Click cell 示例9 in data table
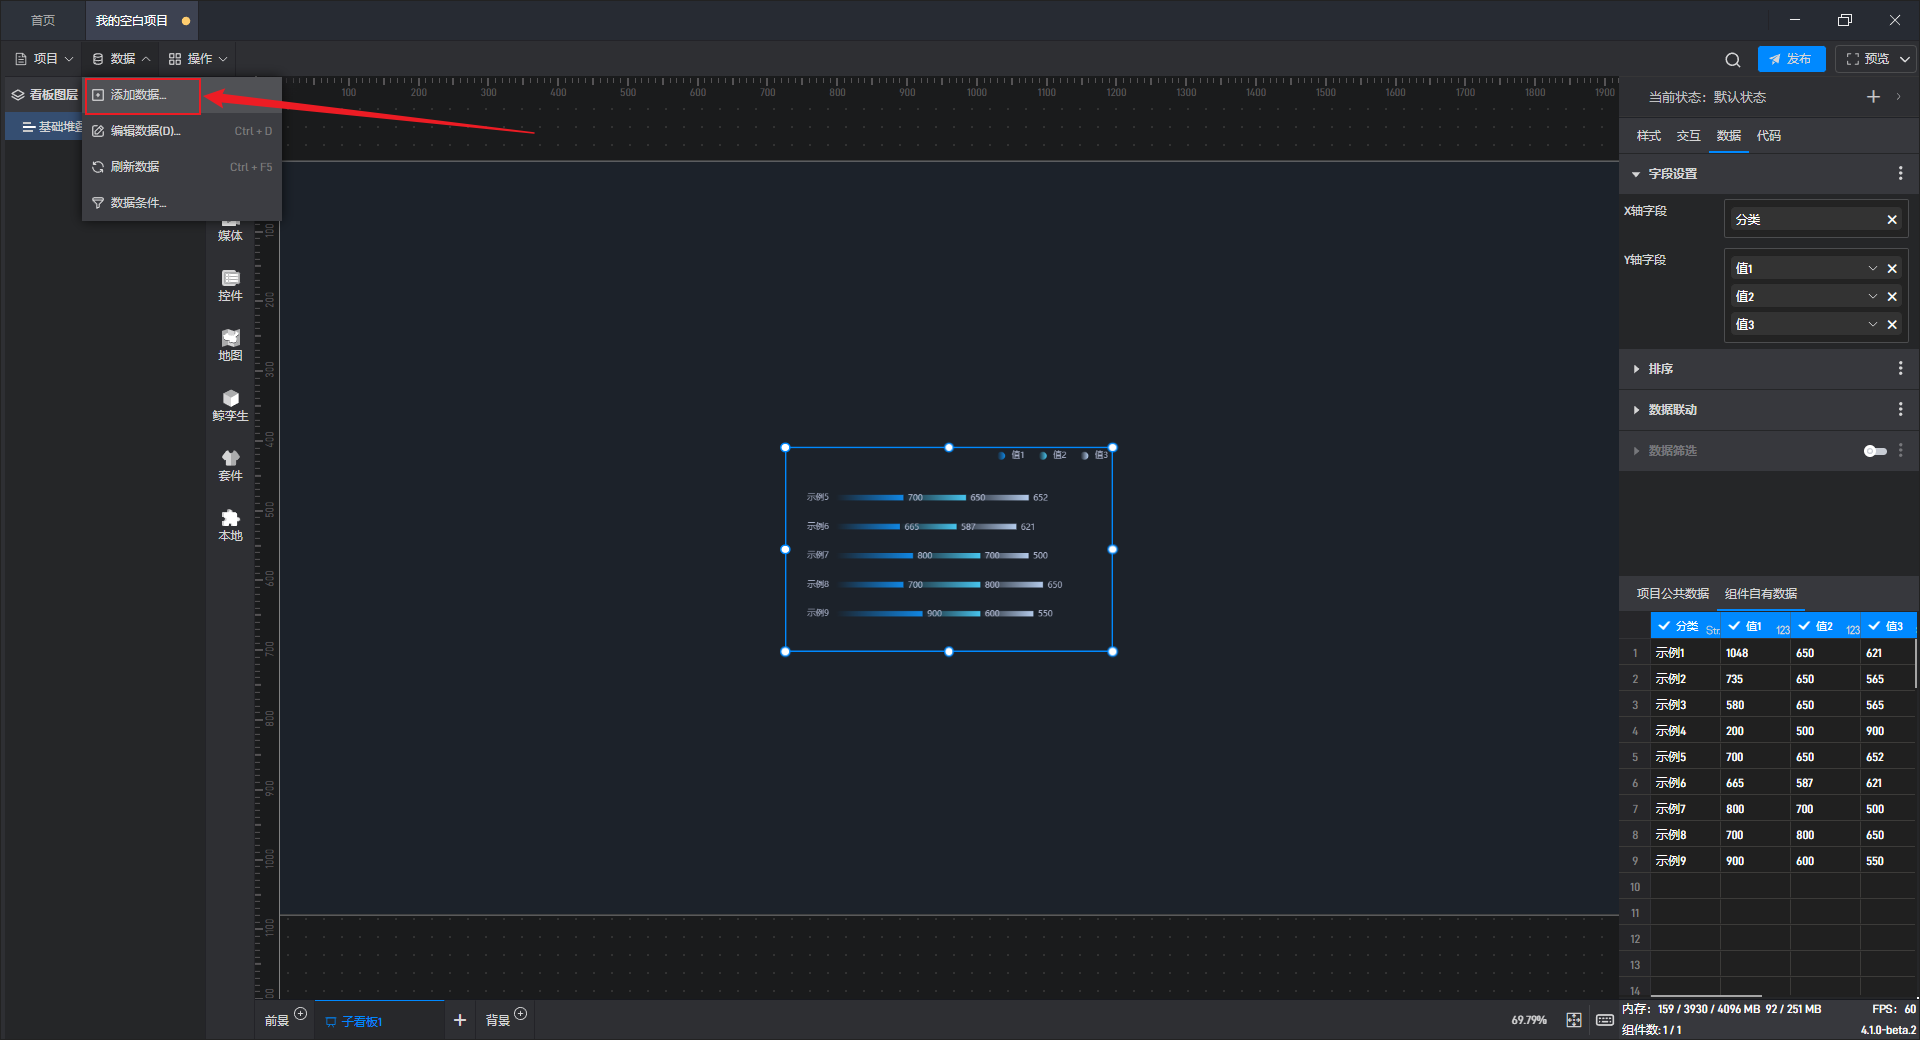1920x1040 pixels. (1685, 861)
